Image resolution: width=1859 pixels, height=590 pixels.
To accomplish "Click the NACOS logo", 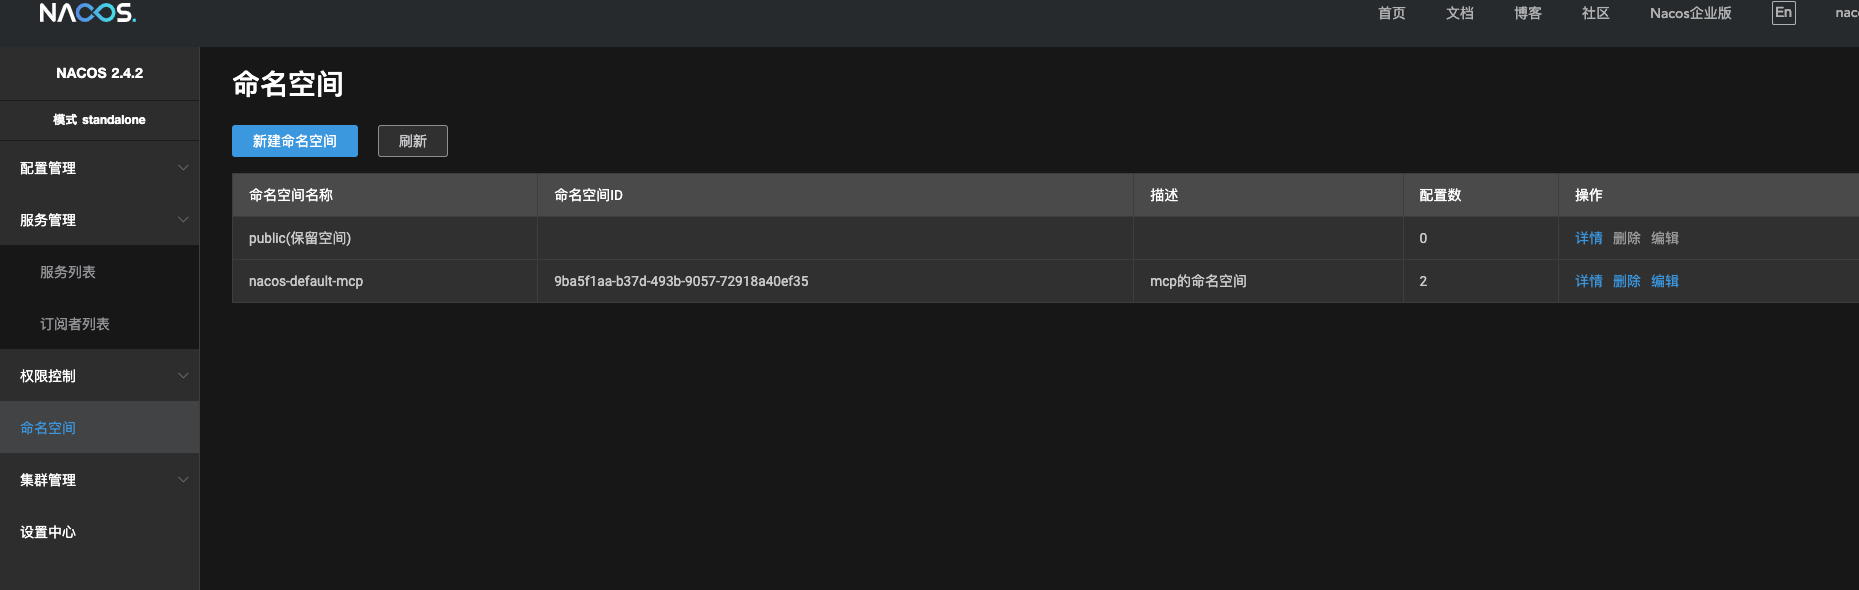I will pos(88,13).
